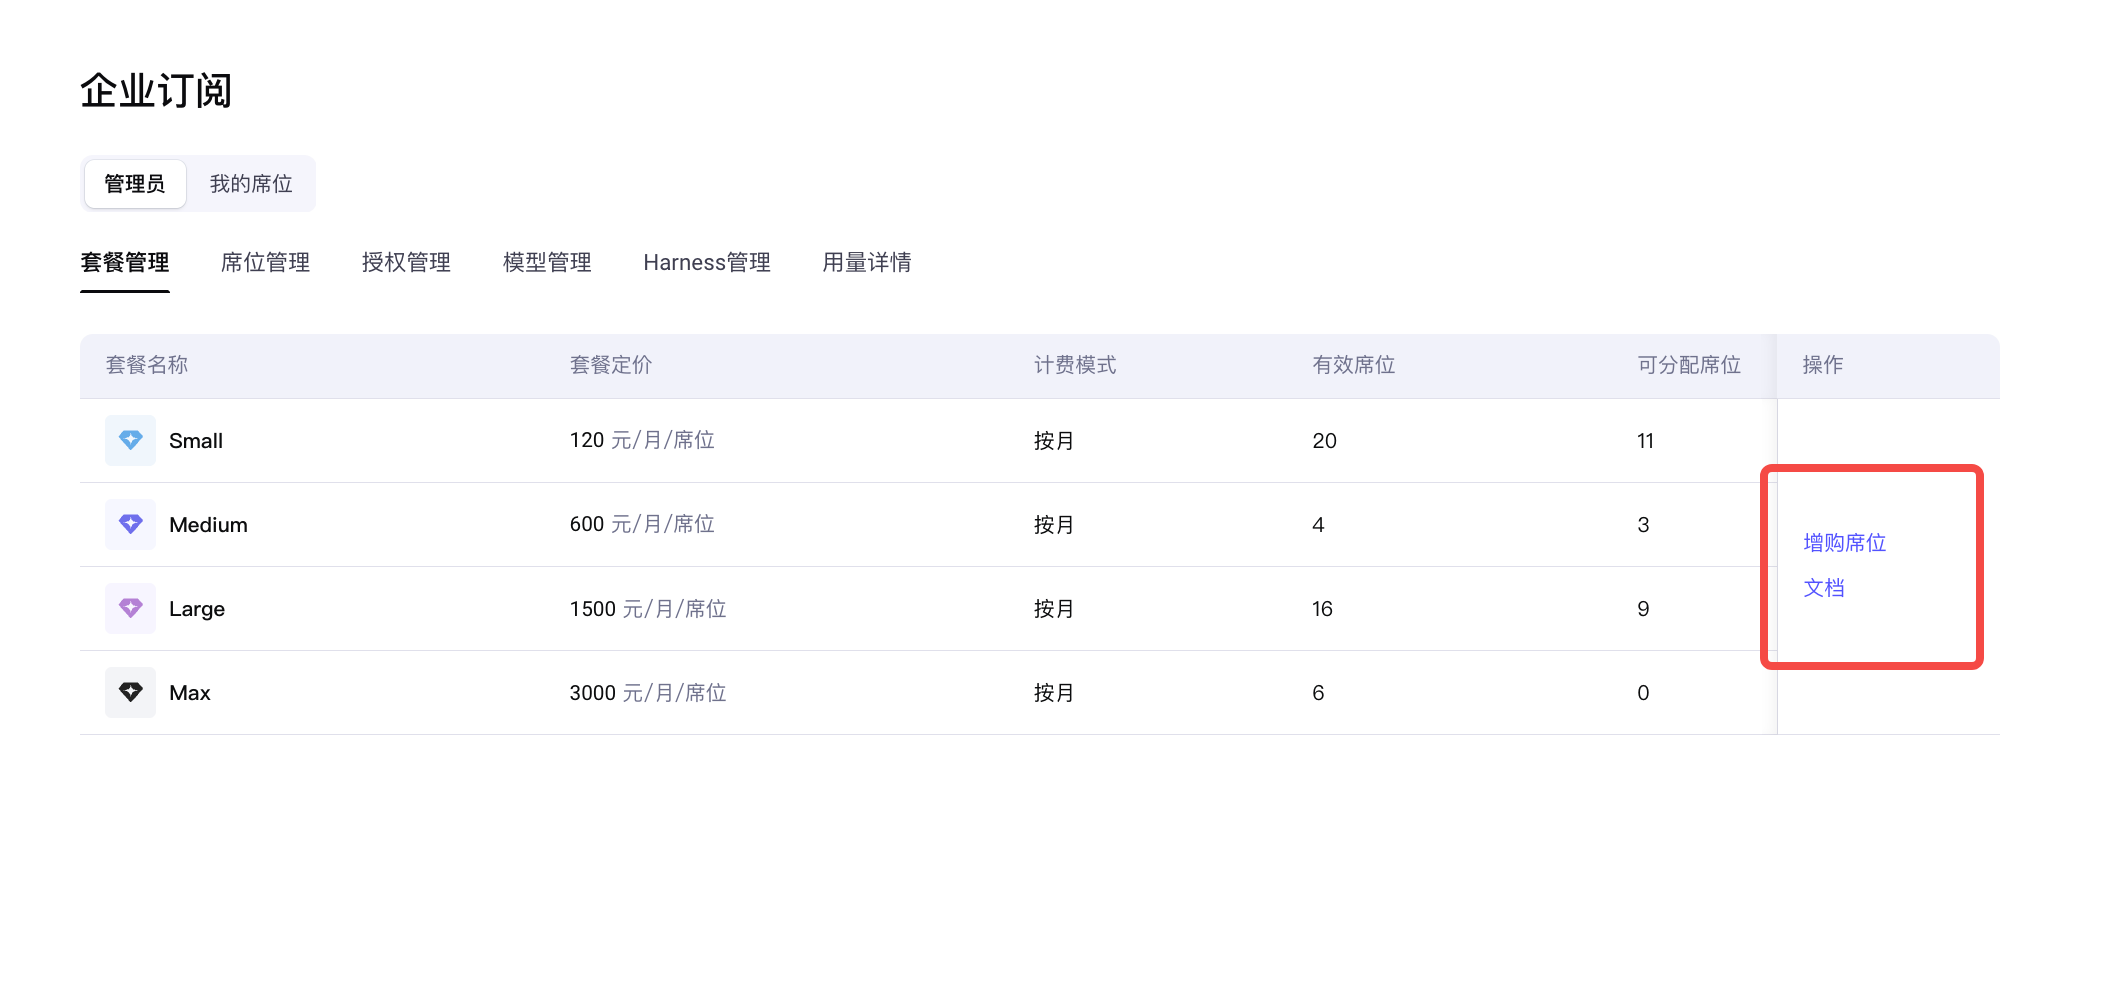Screen dimensions: 2114x984
Task: Click the Large row's 16 seats value
Action: [1322, 609]
